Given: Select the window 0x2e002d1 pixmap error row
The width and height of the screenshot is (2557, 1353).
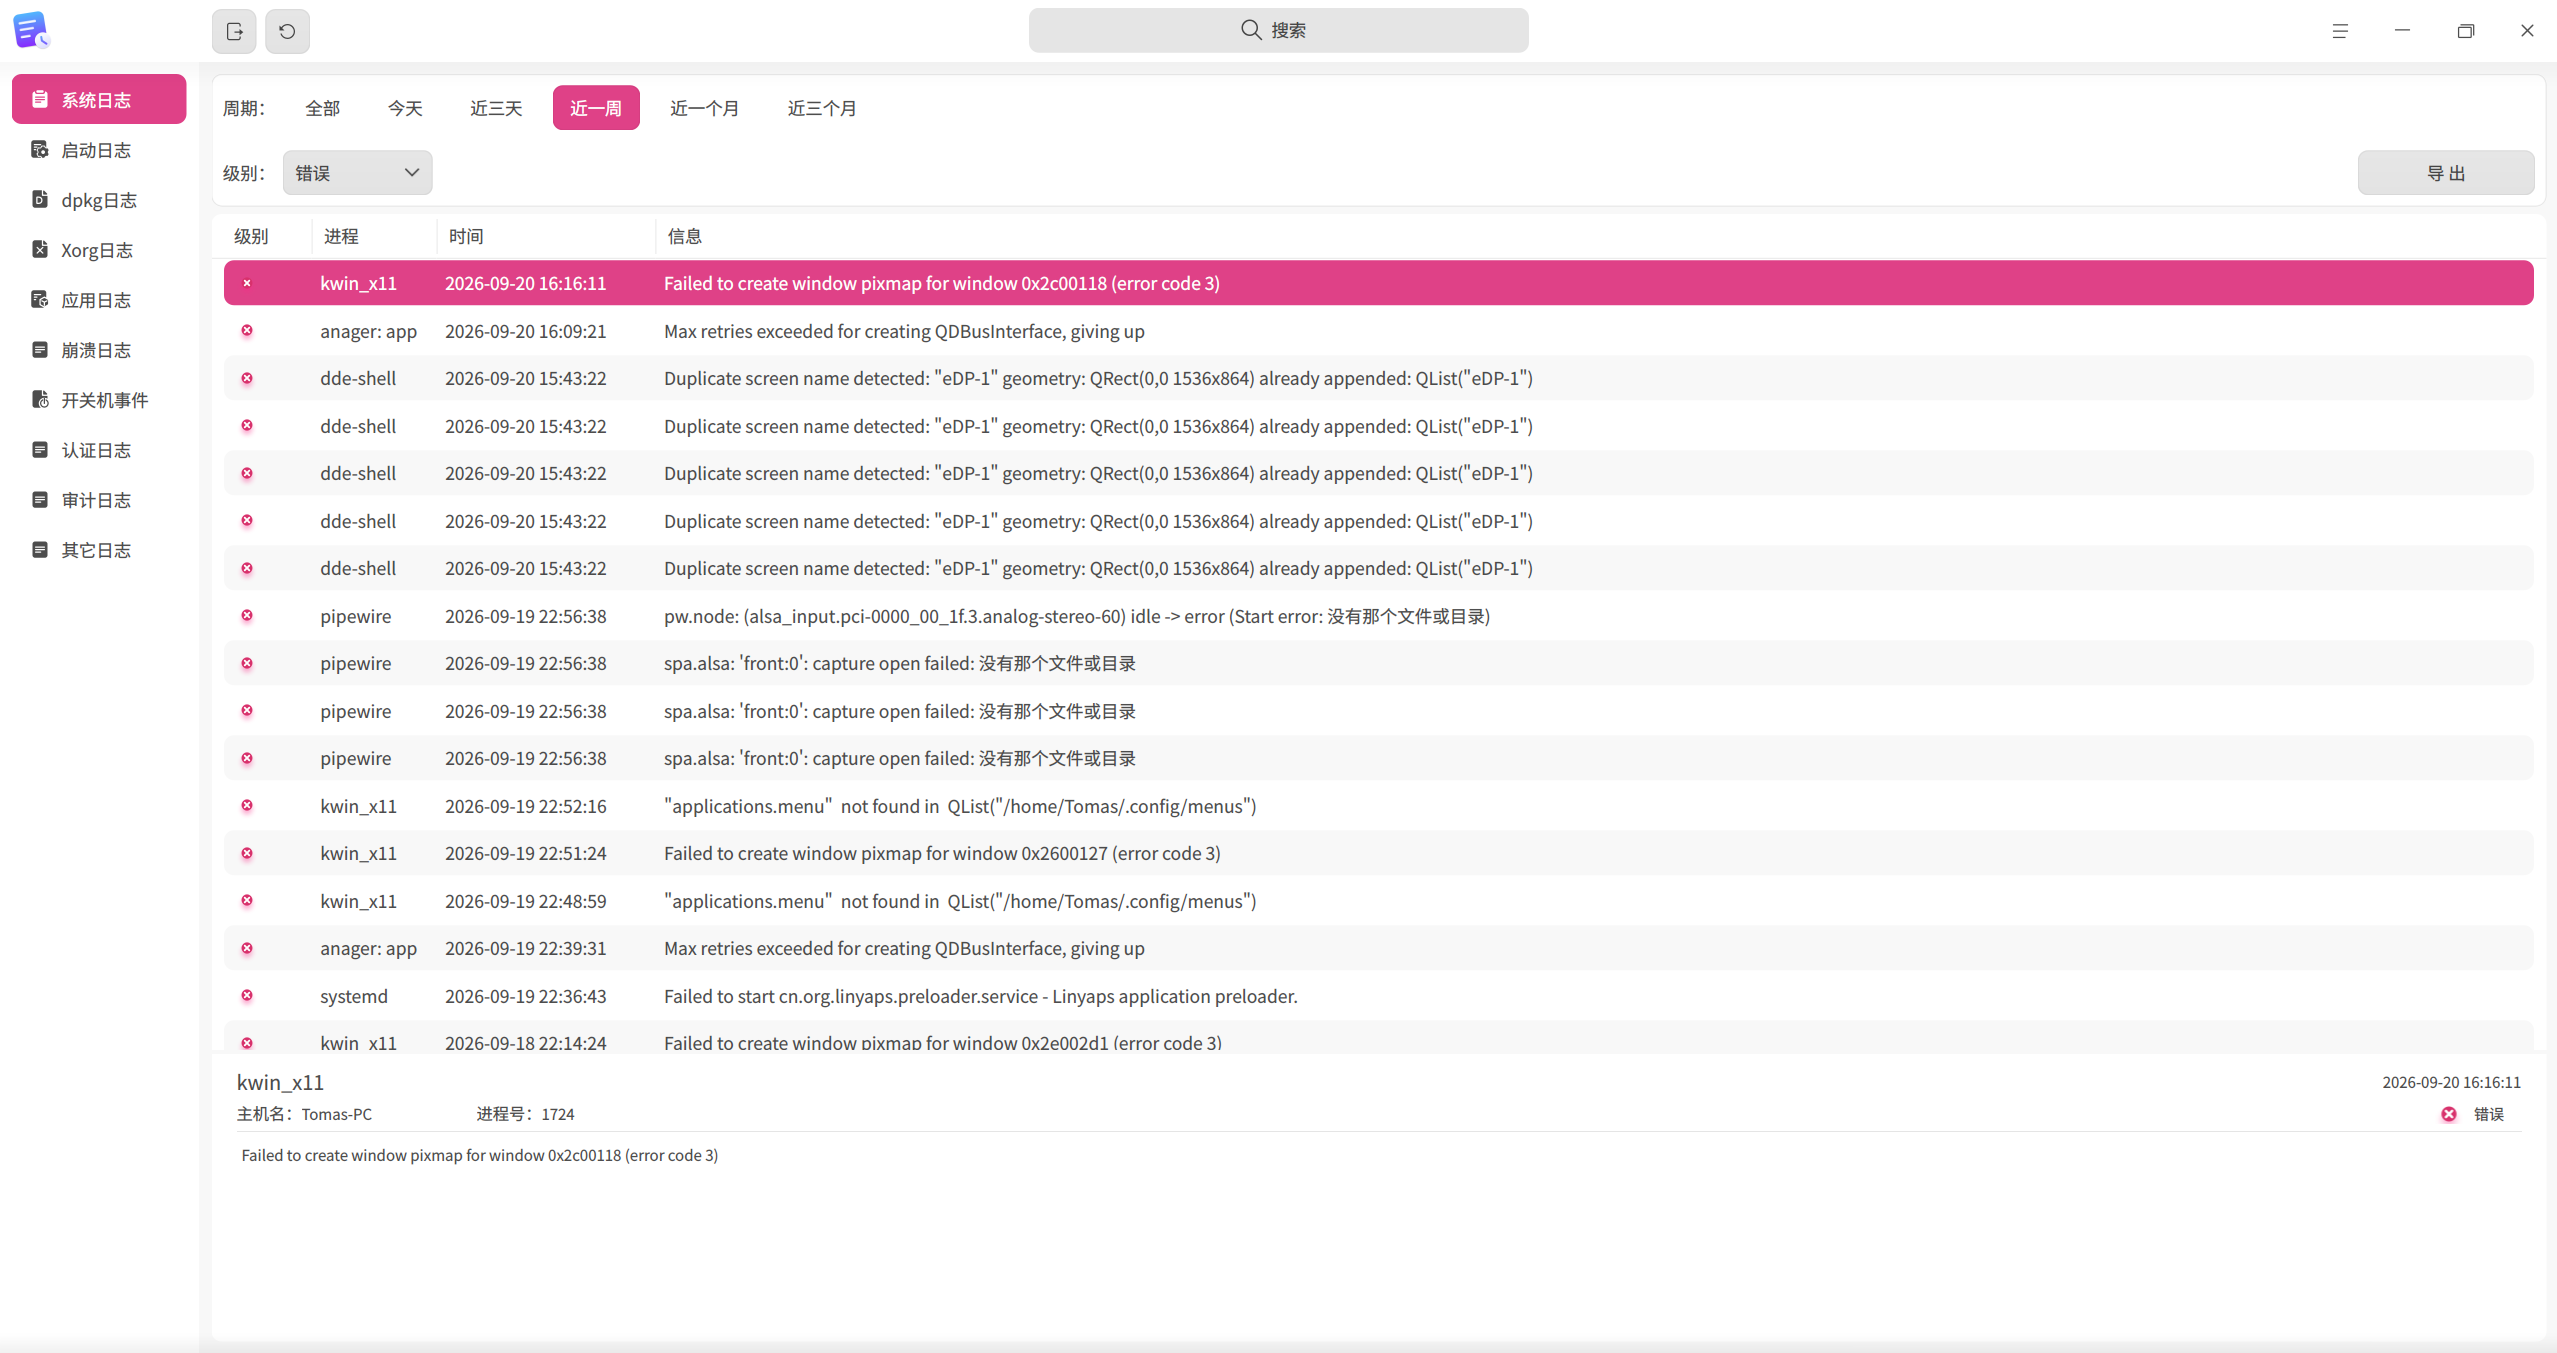Looking at the screenshot, I should click(1378, 1038).
